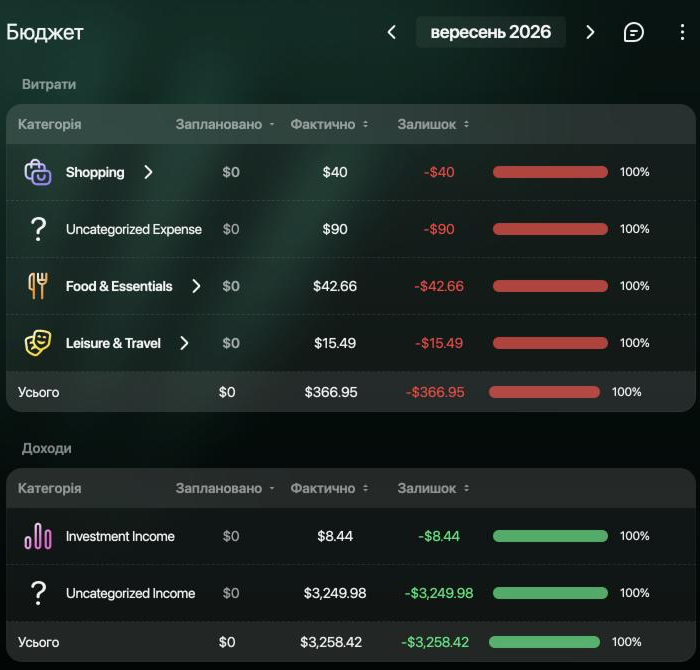
Task: Click the Uncategorized Expense question mark icon
Action: (38, 229)
